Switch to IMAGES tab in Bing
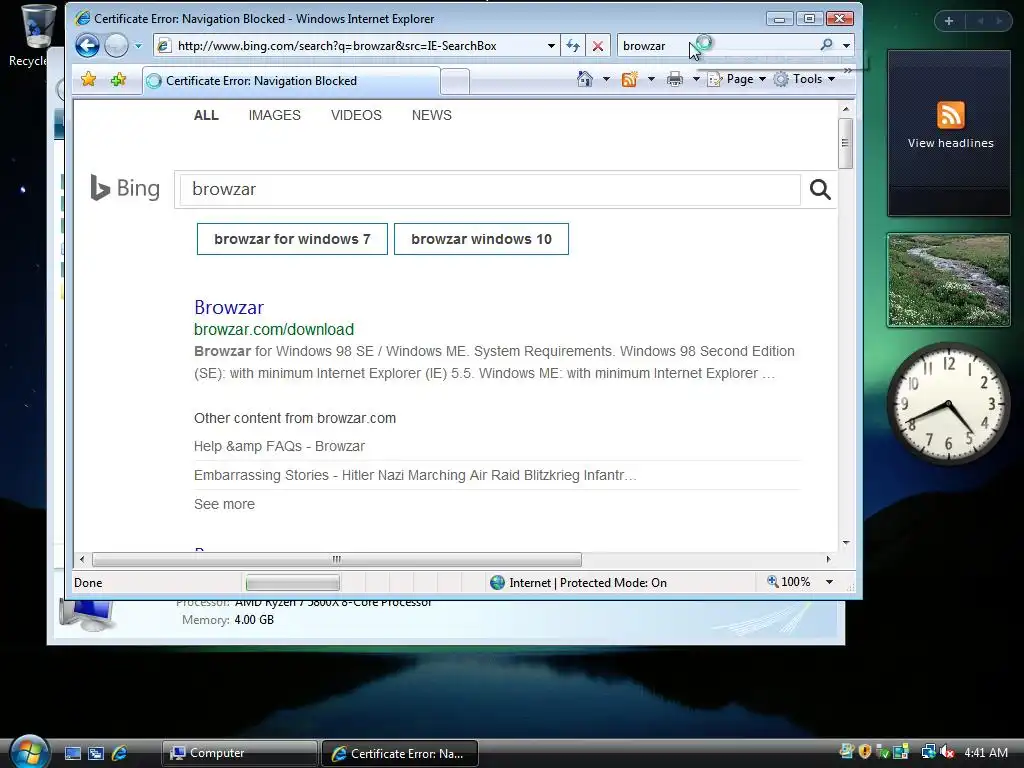This screenshot has height=768, width=1024. click(274, 115)
